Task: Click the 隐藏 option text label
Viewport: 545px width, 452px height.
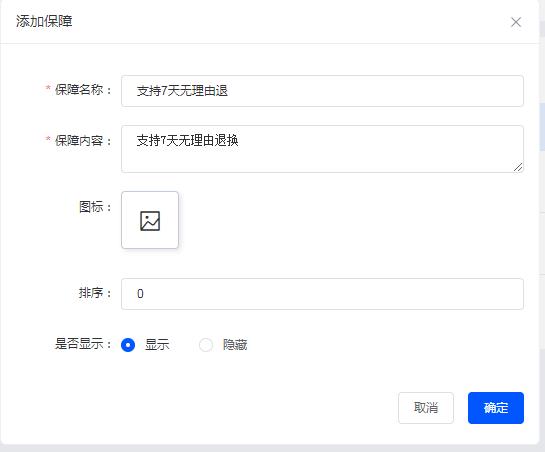Action: point(235,345)
